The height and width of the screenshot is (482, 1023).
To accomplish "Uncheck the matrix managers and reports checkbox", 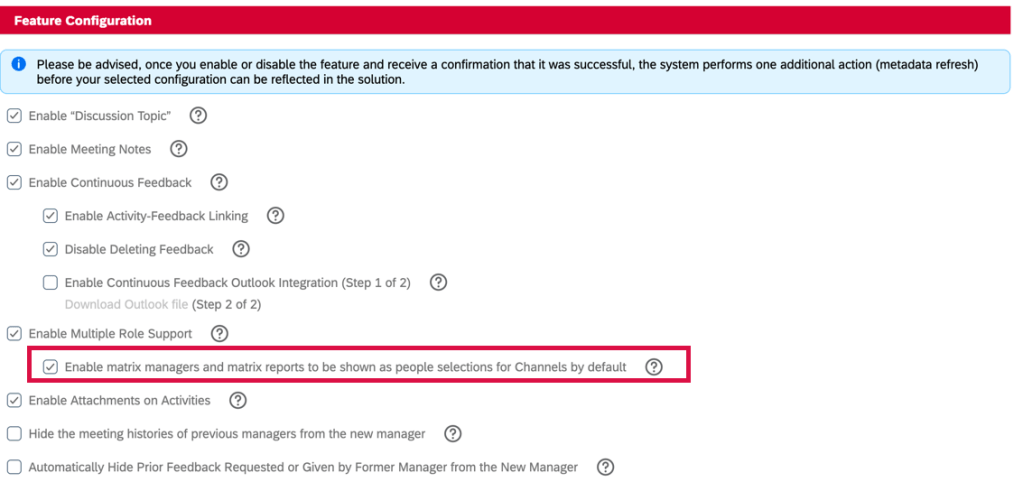I will click(50, 367).
